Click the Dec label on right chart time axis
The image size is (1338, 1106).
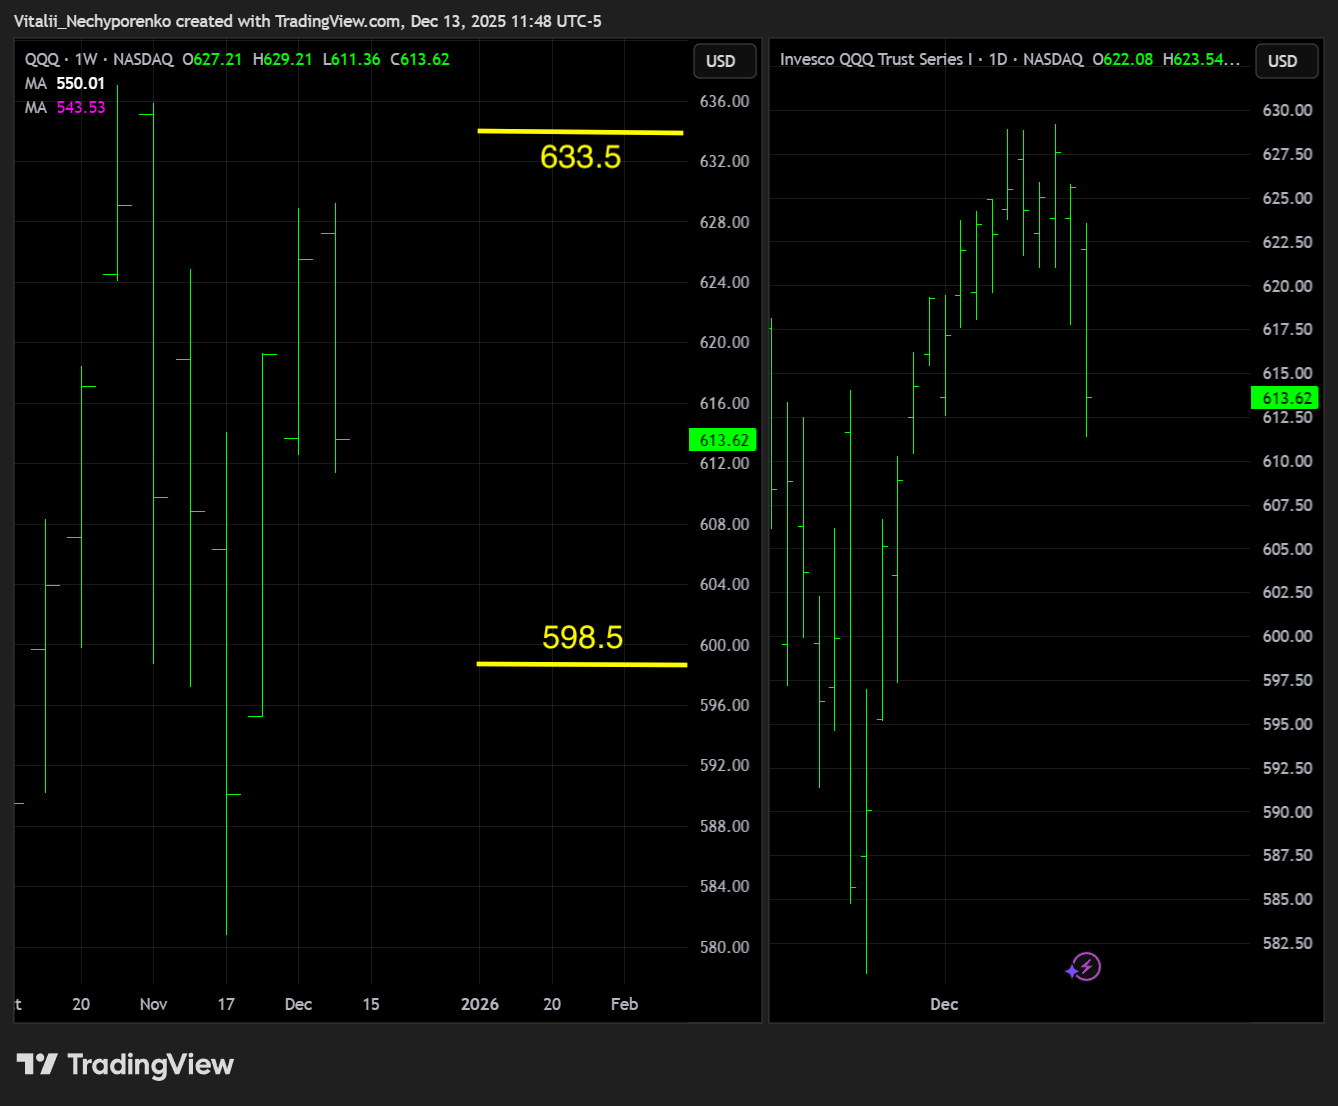coord(944,1004)
